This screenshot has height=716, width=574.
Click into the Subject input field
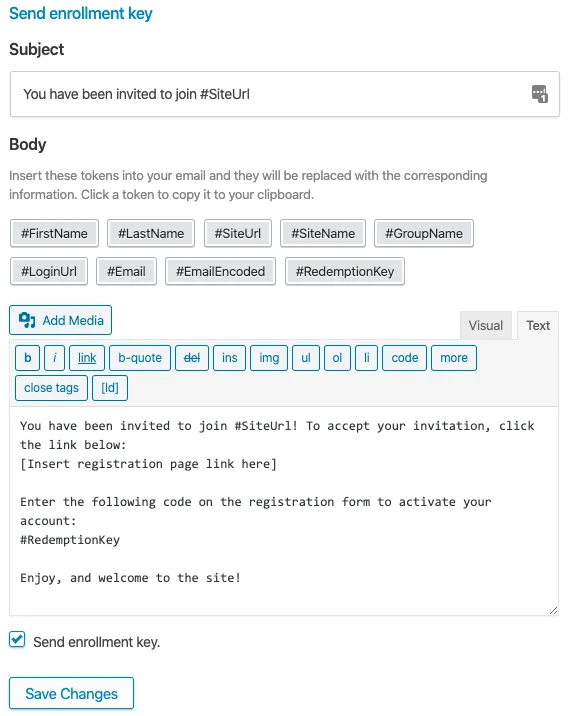tap(285, 94)
